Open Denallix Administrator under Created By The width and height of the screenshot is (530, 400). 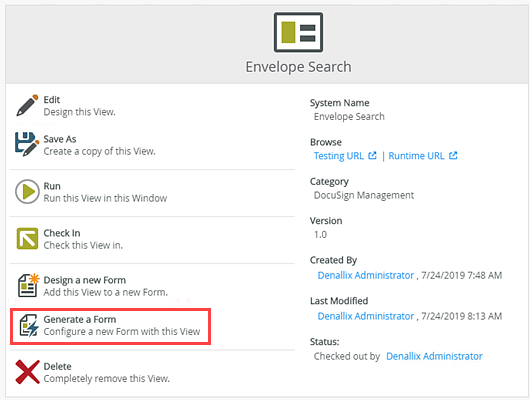tap(366, 275)
